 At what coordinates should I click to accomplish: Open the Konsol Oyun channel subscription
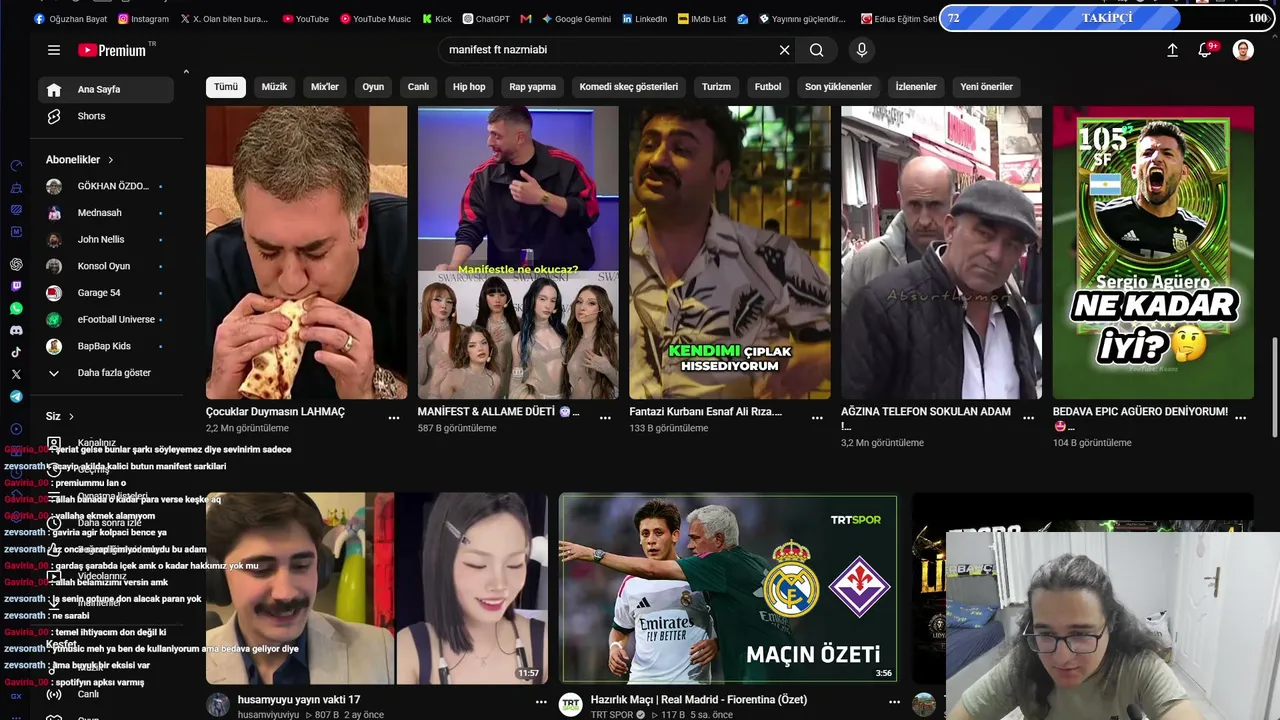coord(106,266)
